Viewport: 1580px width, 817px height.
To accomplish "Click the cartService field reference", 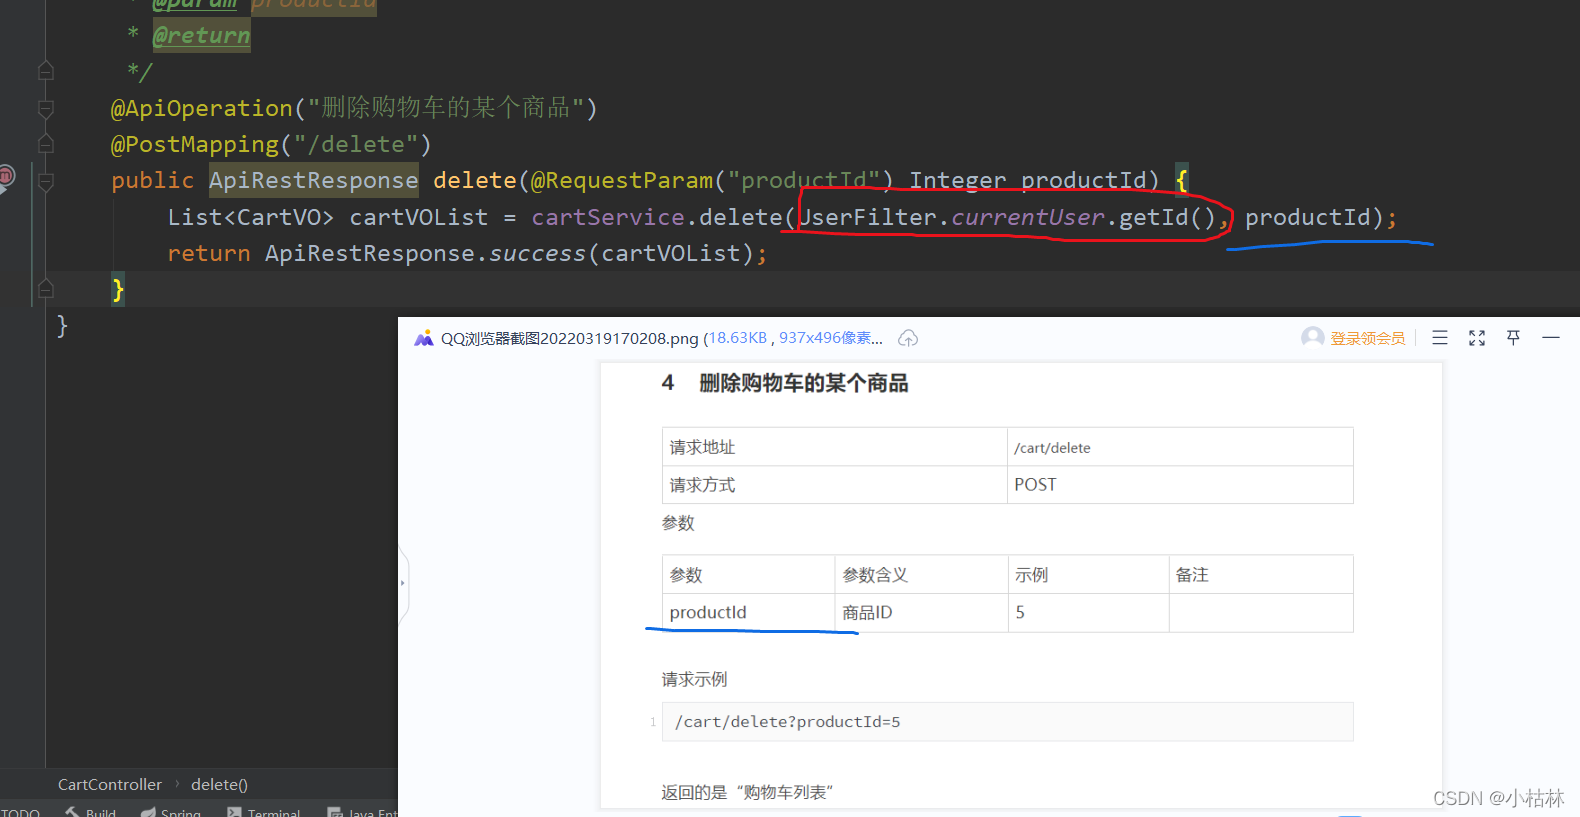I will pyautogui.click(x=608, y=217).
